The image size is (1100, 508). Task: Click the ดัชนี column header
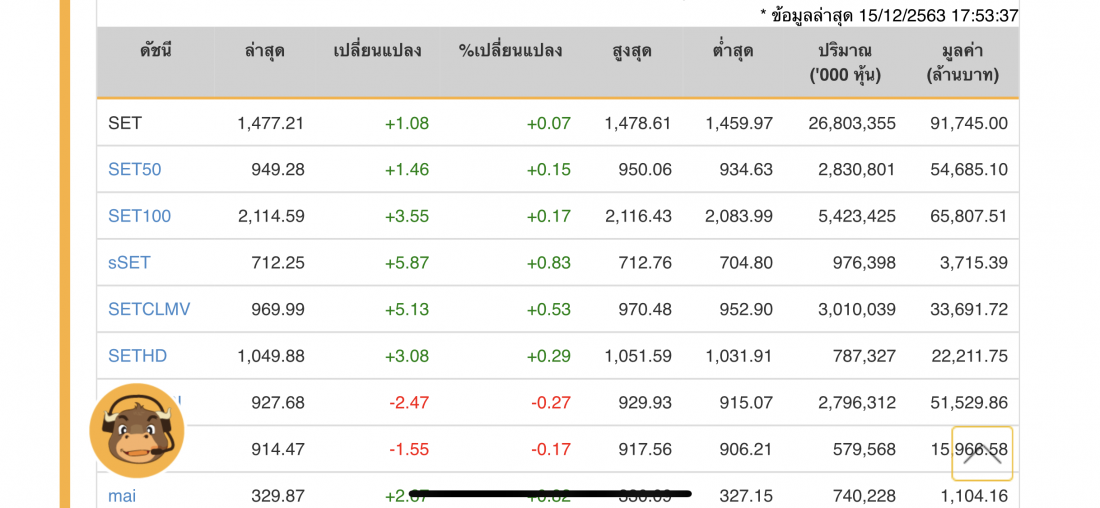pos(155,51)
